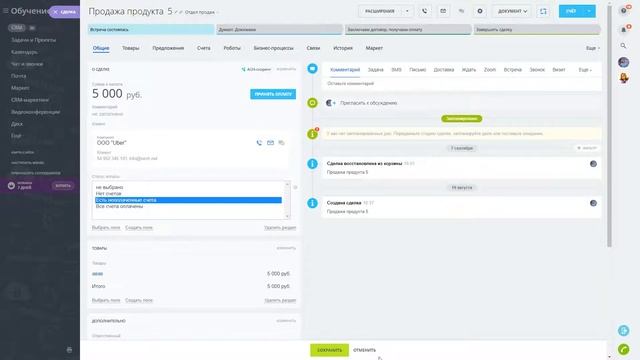Select the Заключаем договор stage

pos(408,29)
